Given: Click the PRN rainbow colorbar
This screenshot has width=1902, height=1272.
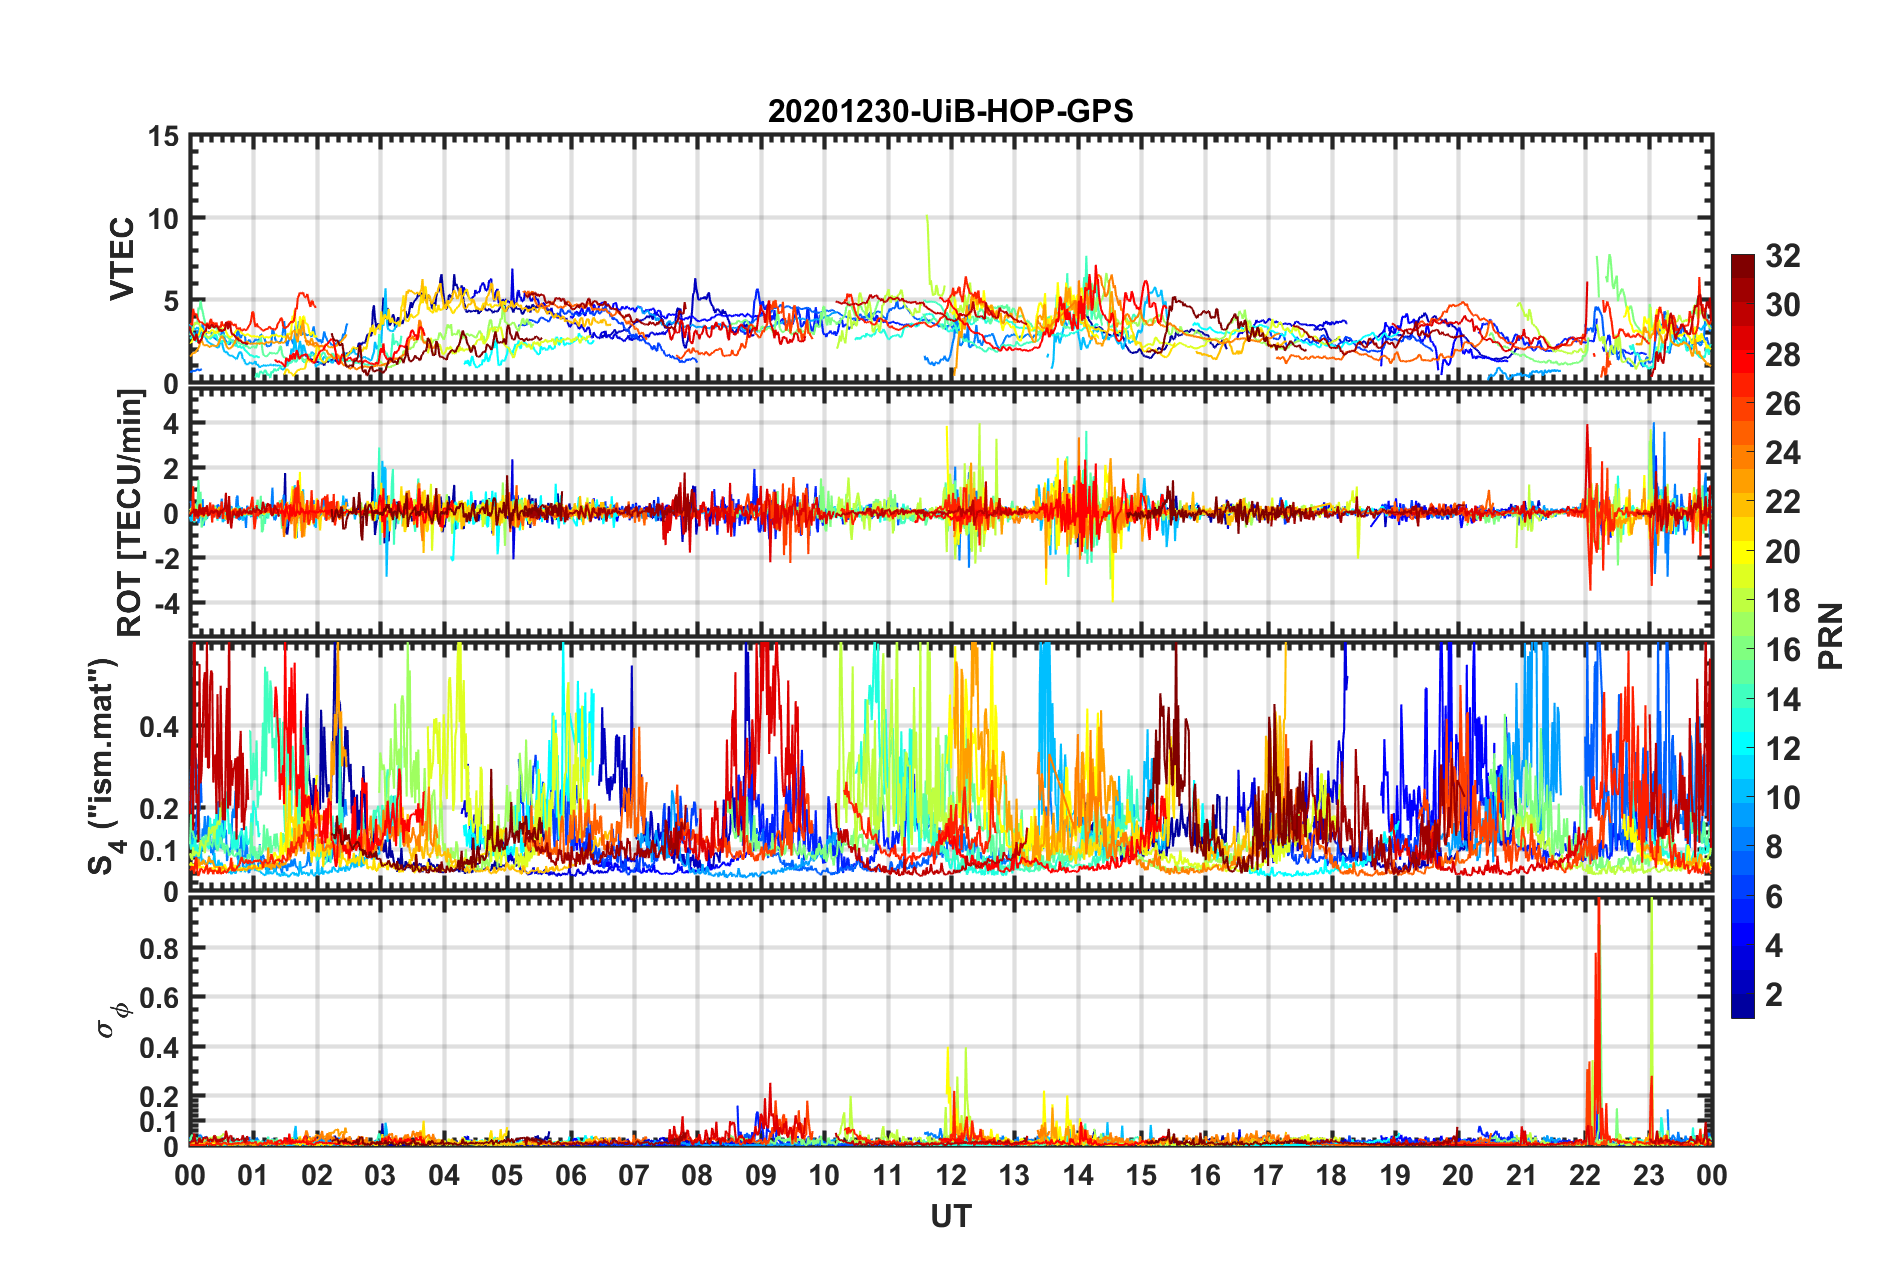Looking at the screenshot, I should click(1742, 636).
